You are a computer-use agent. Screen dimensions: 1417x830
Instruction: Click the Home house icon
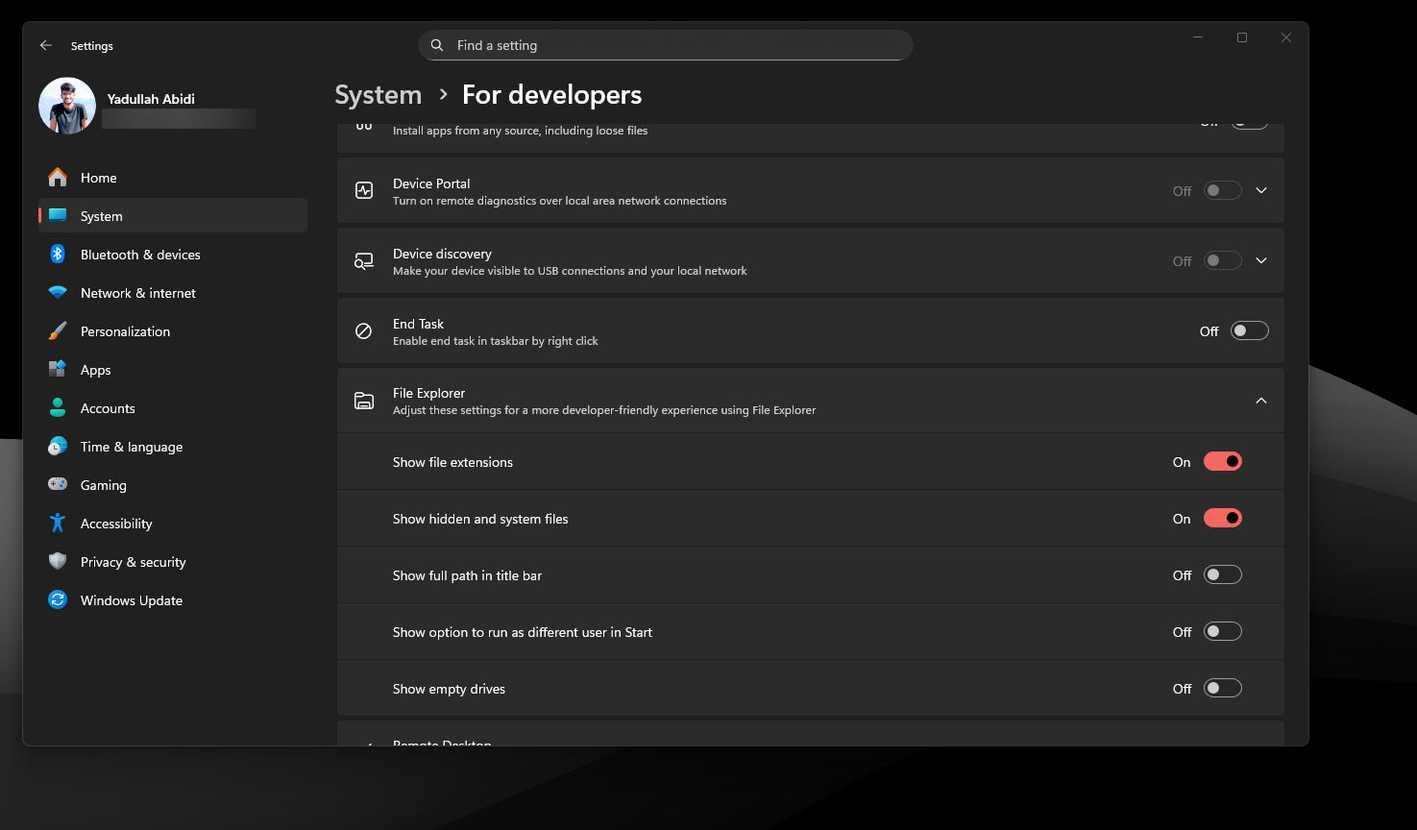(x=58, y=177)
